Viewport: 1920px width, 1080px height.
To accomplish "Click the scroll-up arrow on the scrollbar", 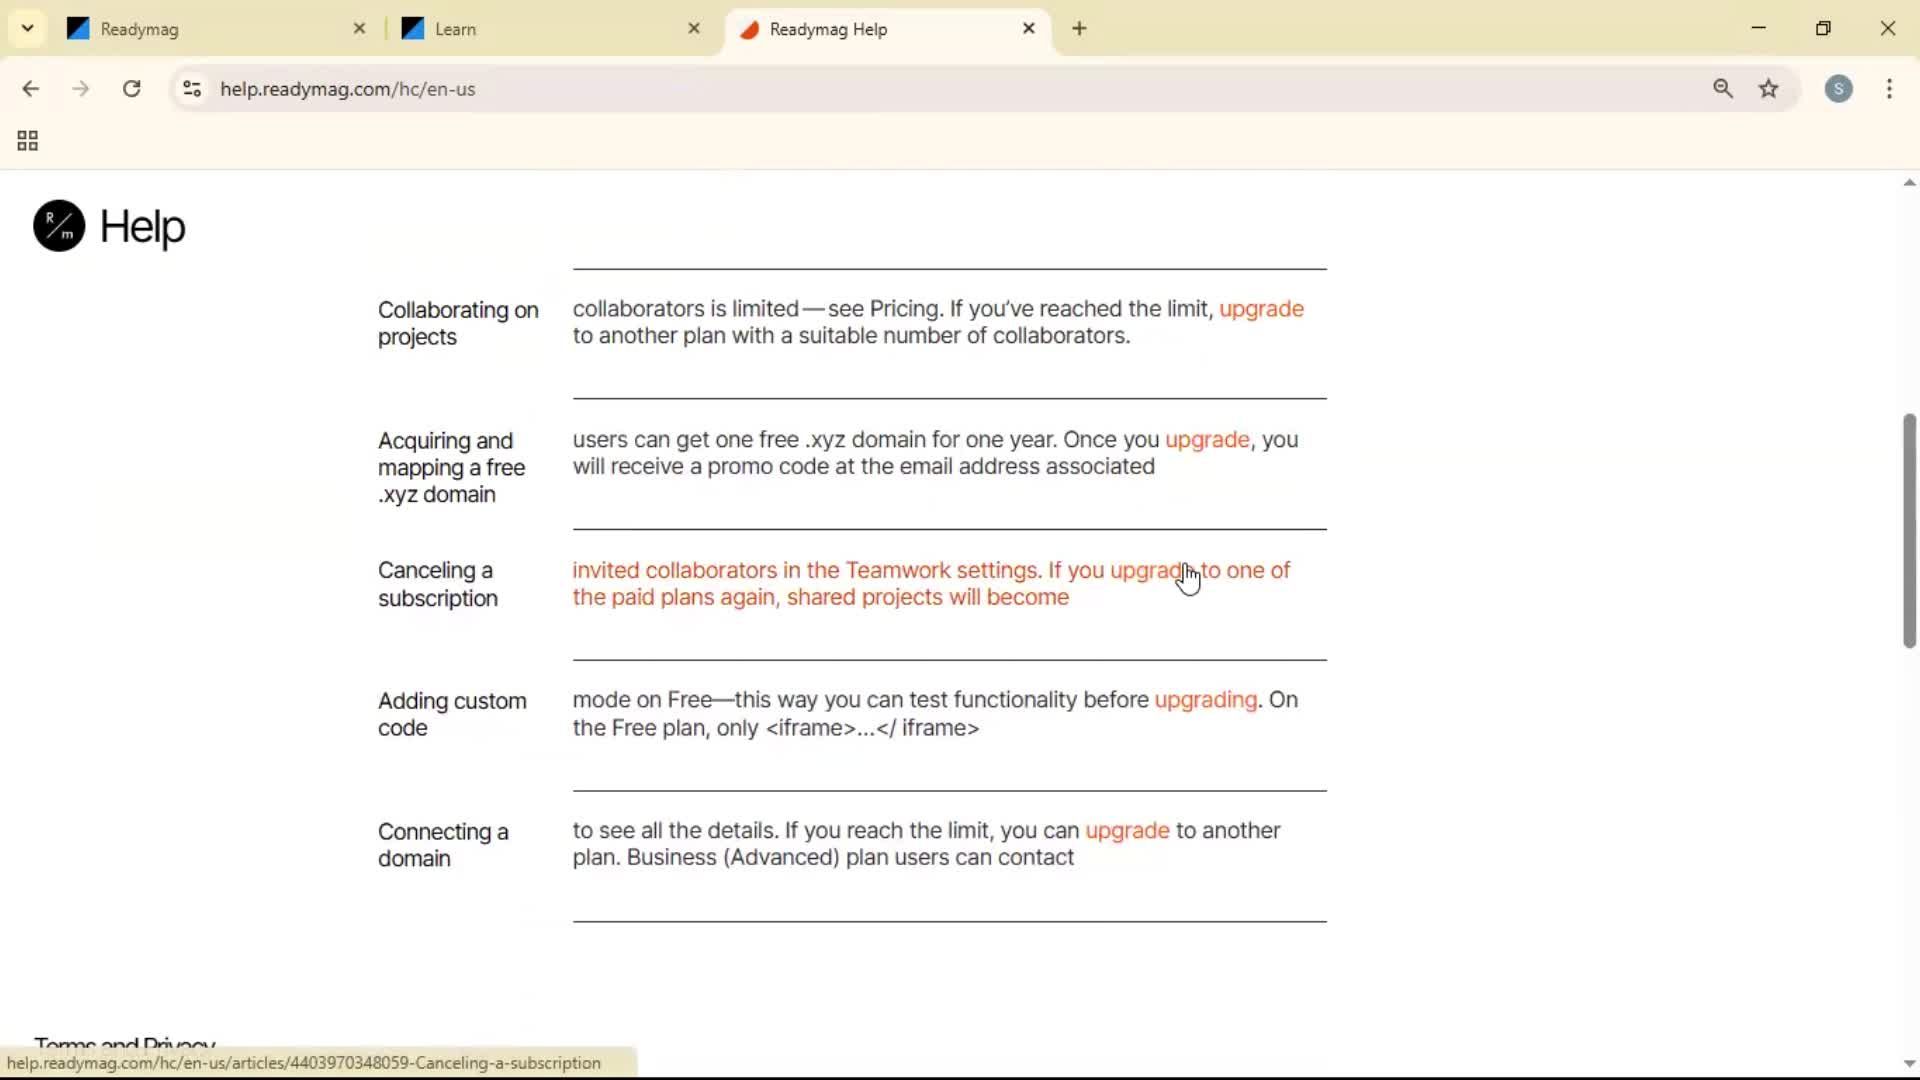I will pos(1909,181).
